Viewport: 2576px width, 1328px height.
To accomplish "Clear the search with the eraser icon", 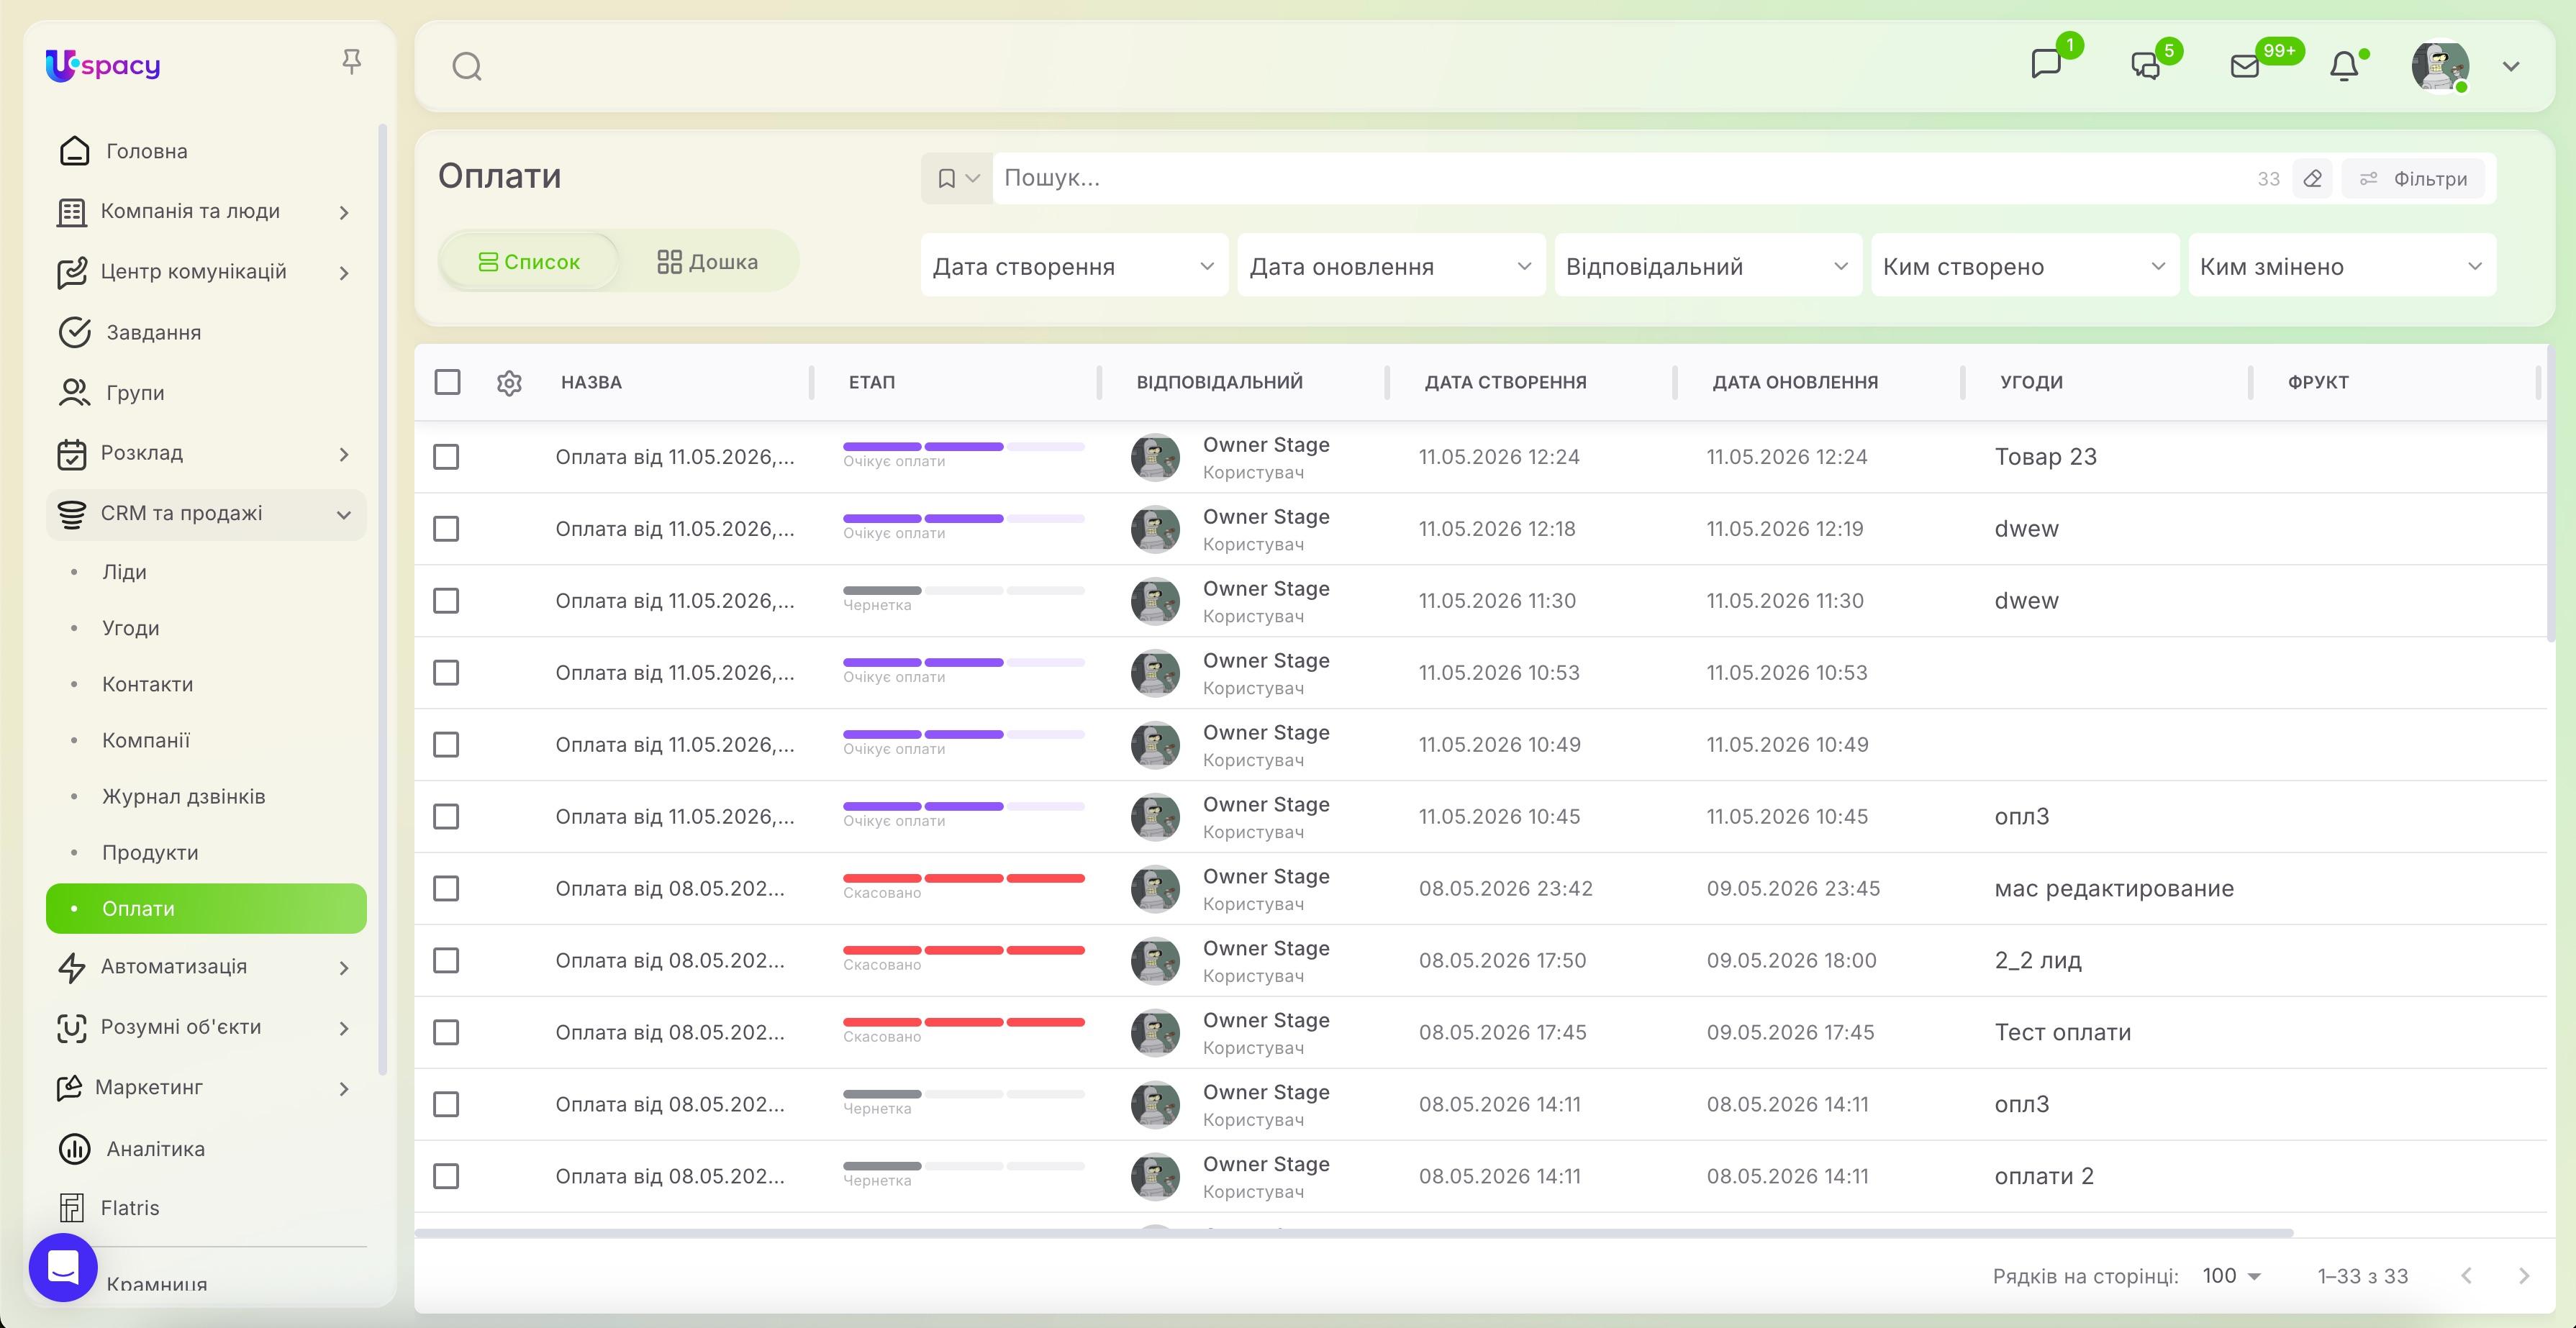I will [x=2312, y=179].
